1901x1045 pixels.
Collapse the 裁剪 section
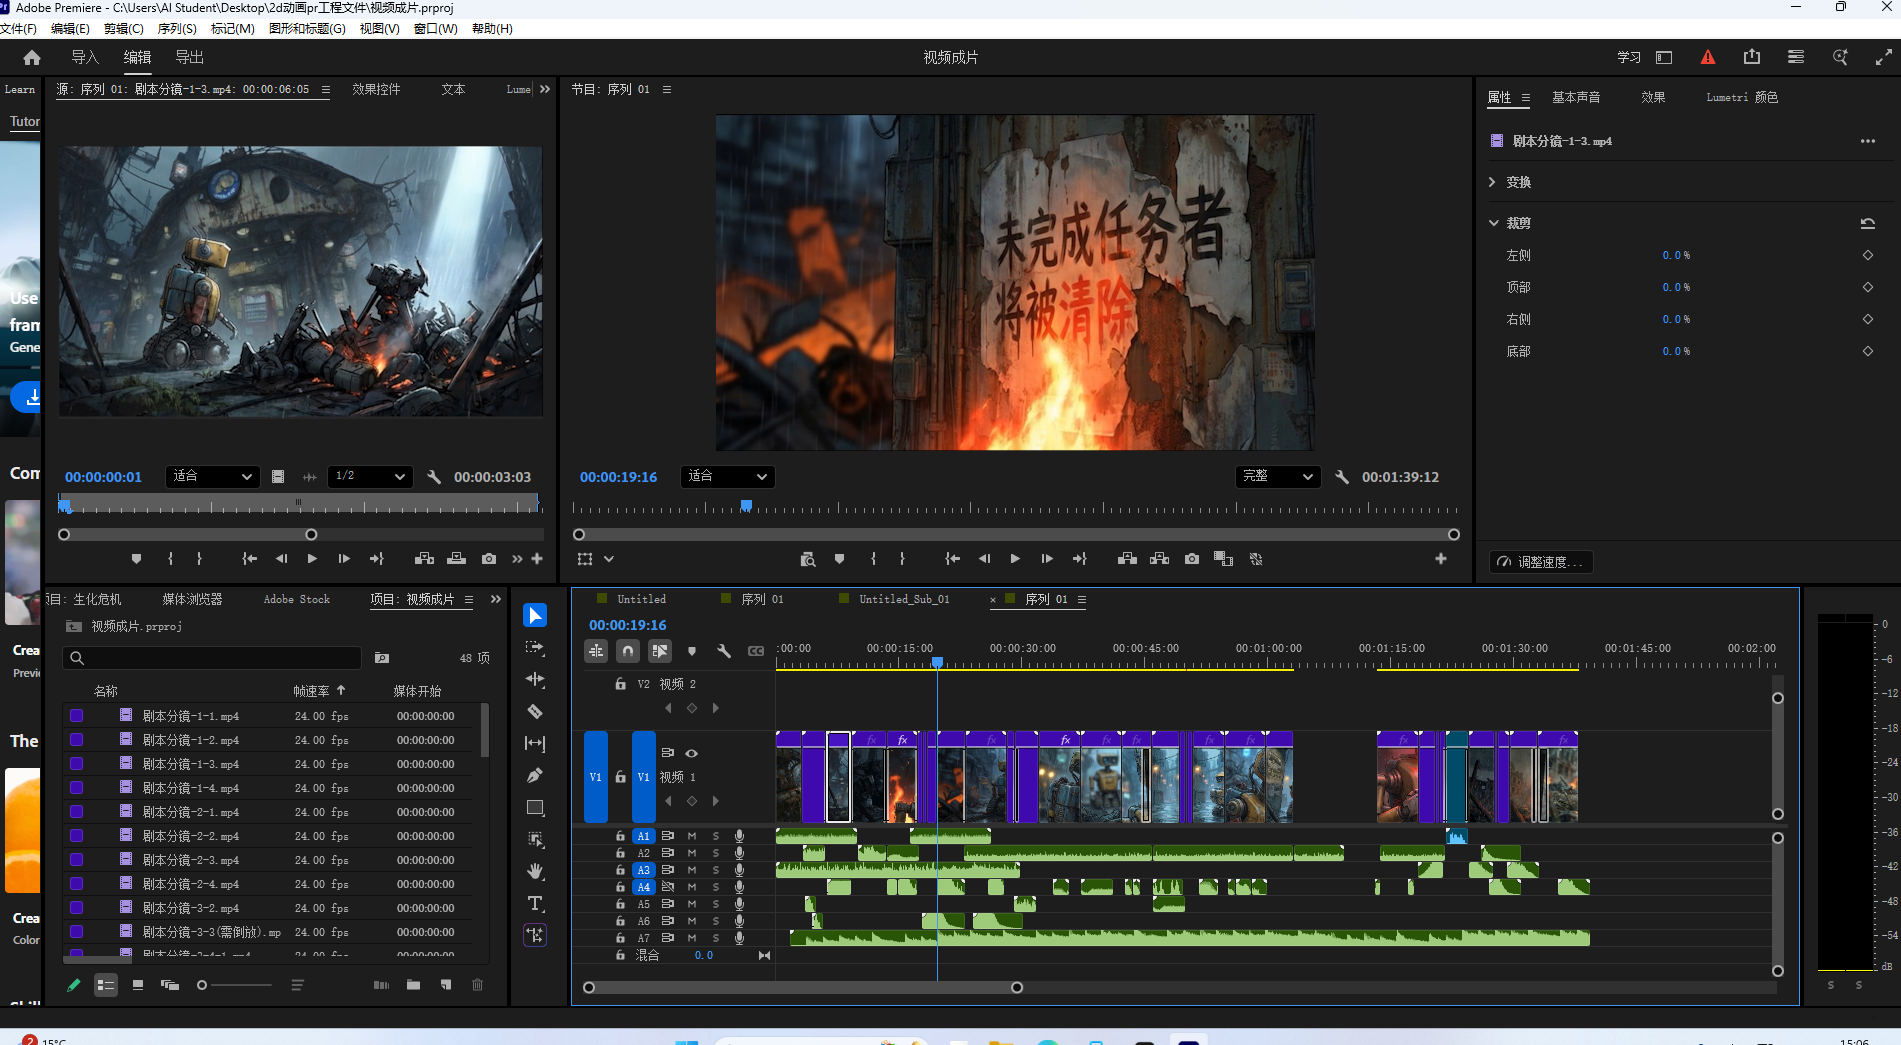pyautogui.click(x=1493, y=223)
